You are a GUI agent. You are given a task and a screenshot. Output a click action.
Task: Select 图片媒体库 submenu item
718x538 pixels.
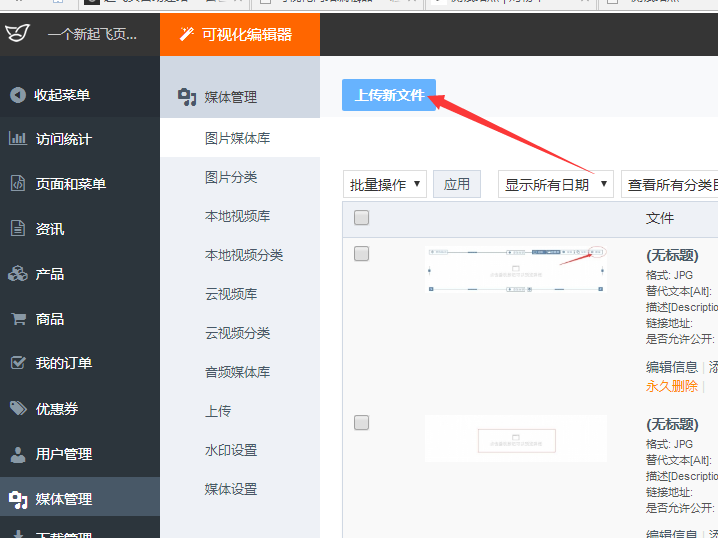pos(237,138)
